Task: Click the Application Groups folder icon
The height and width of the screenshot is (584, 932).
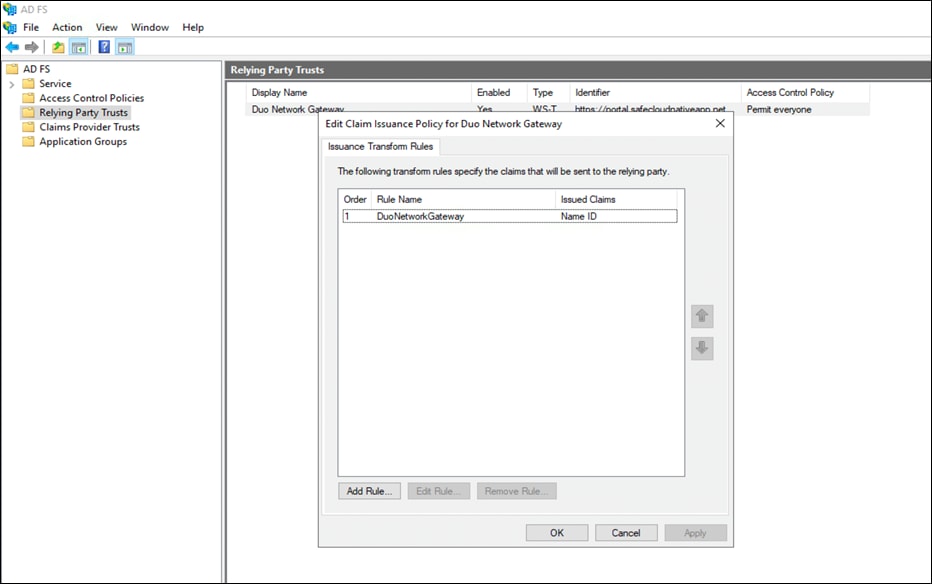Action: click(x=28, y=141)
